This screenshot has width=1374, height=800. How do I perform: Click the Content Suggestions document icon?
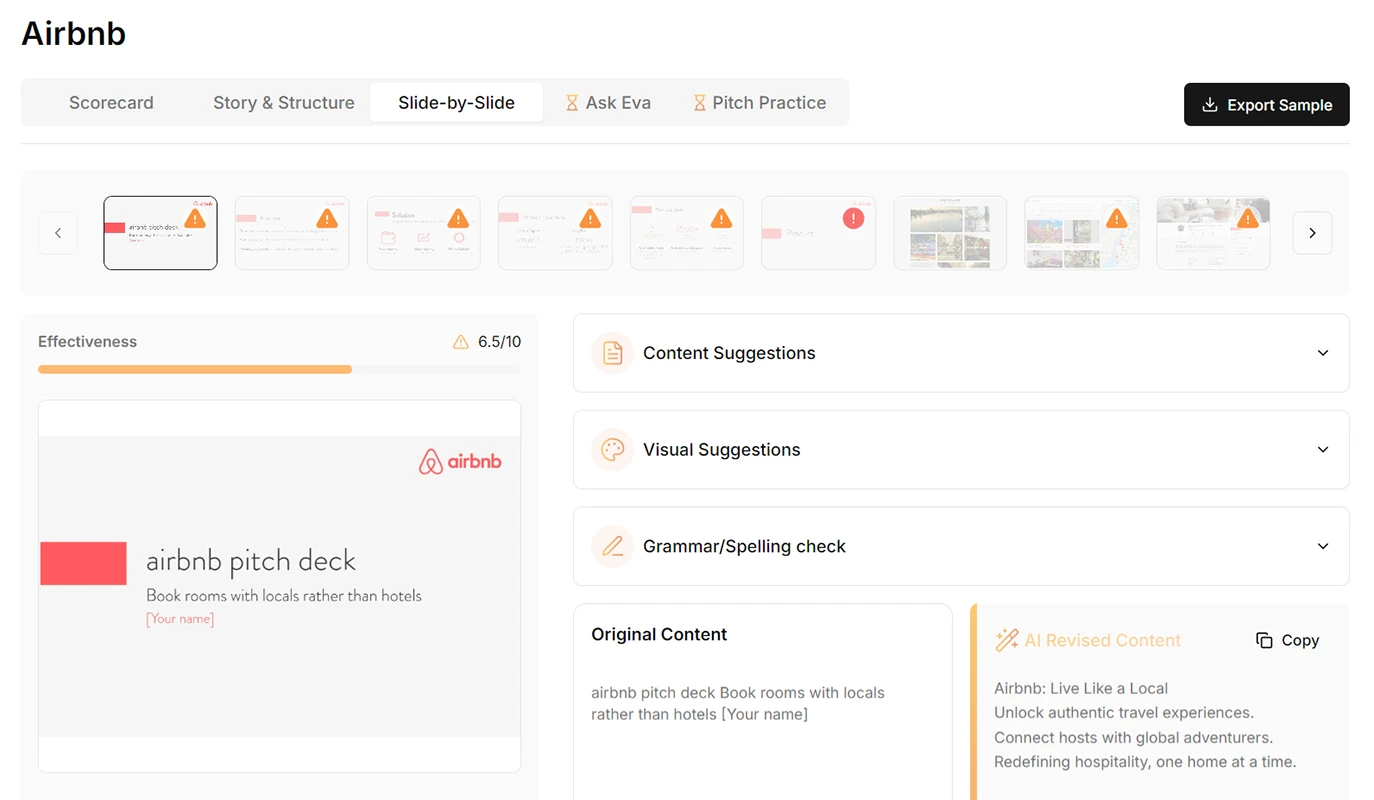(x=613, y=353)
